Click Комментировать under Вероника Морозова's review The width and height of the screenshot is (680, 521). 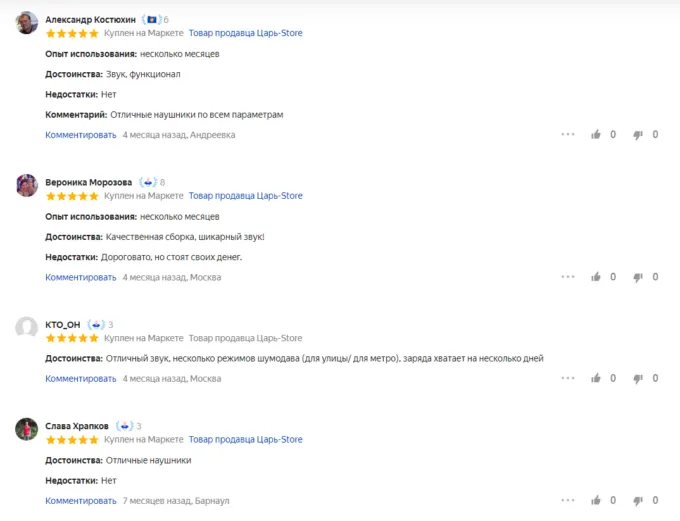click(x=81, y=277)
